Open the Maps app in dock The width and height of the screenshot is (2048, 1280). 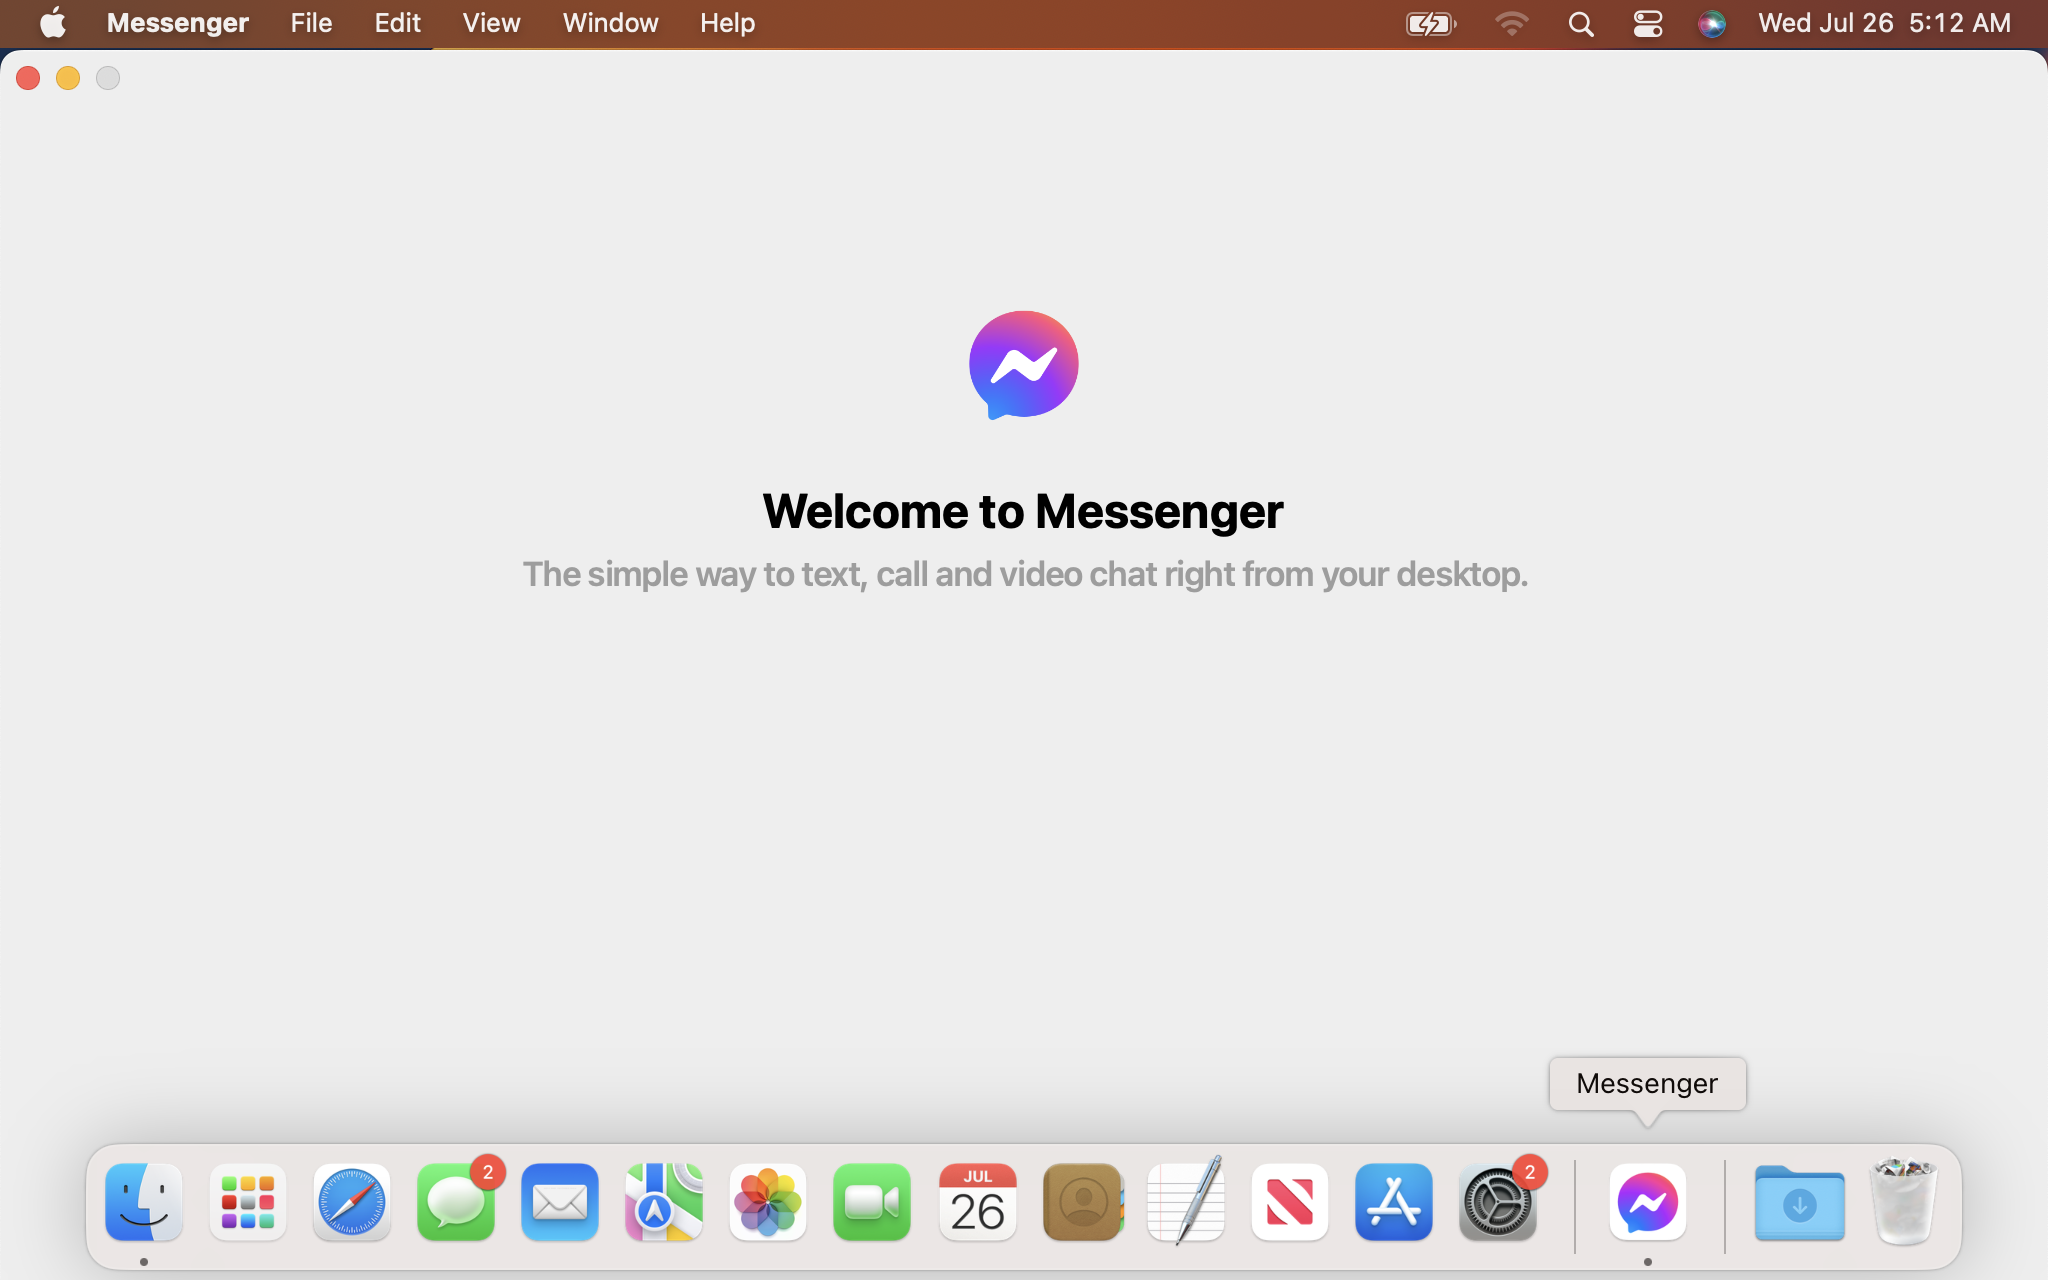click(663, 1203)
